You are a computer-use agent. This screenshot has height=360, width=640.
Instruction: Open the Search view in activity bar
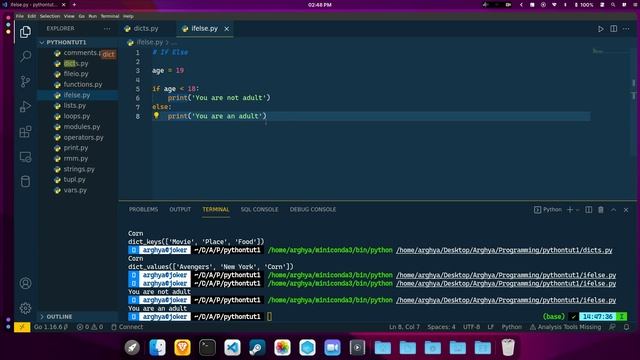[x=25, y=56]
